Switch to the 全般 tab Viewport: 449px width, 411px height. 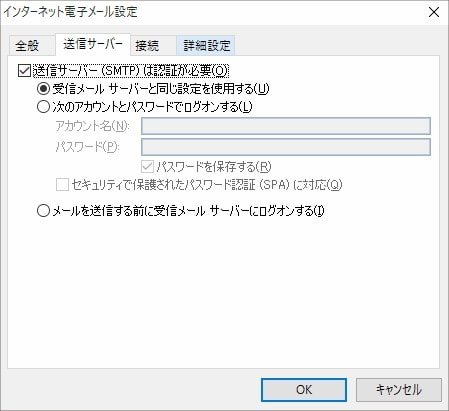28,45
